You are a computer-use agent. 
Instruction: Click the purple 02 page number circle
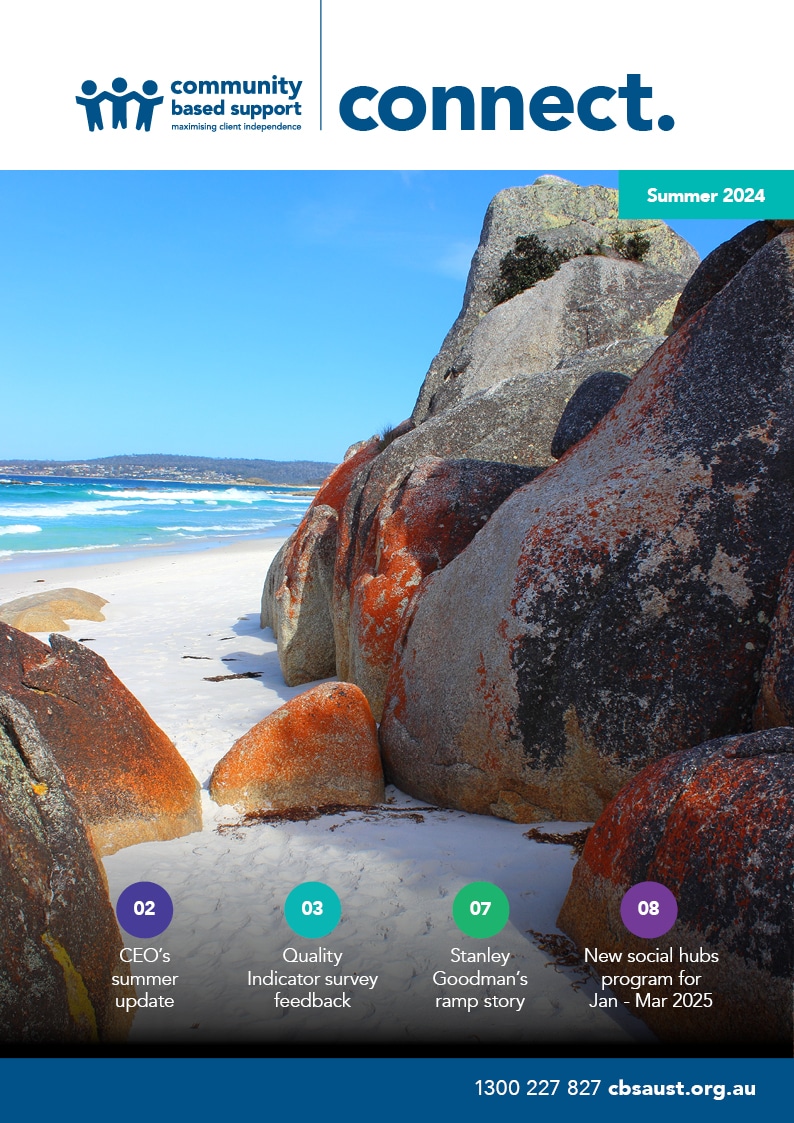coord(145,909)
